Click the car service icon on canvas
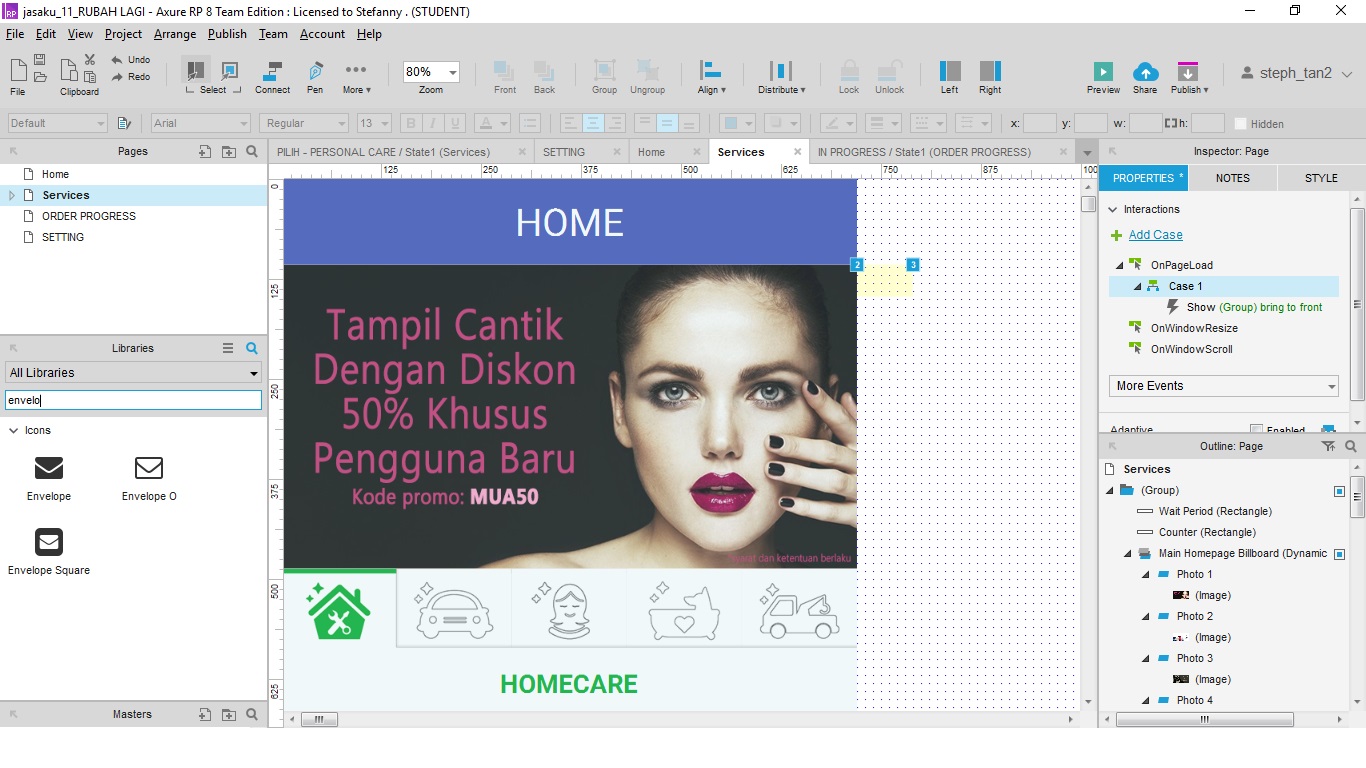1366x768 pixels. click(x=454, y=611)
